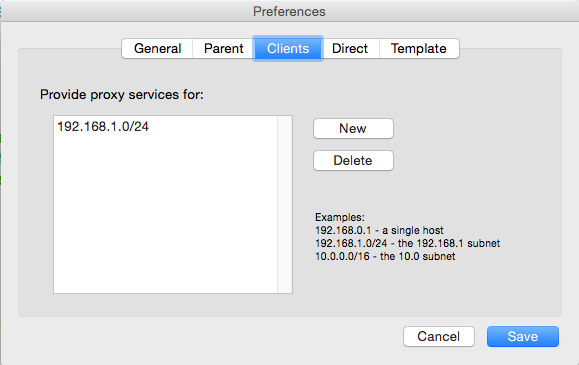Click the "10.0.0.0/16 - the 10.0 subnet" example
Image resolution: width=579 pixels, height=365 pixels.
coord(385,256)
